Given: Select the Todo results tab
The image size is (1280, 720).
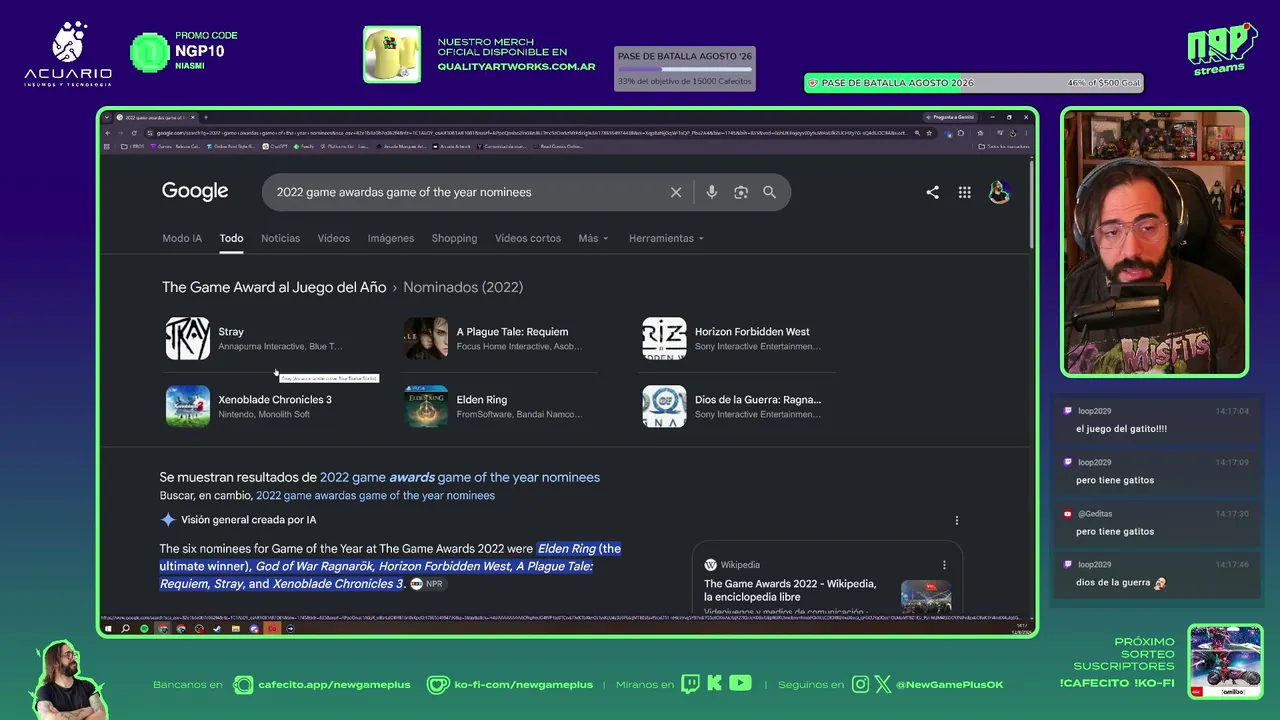Looking at the screenshot, I should tap(232, 238).
